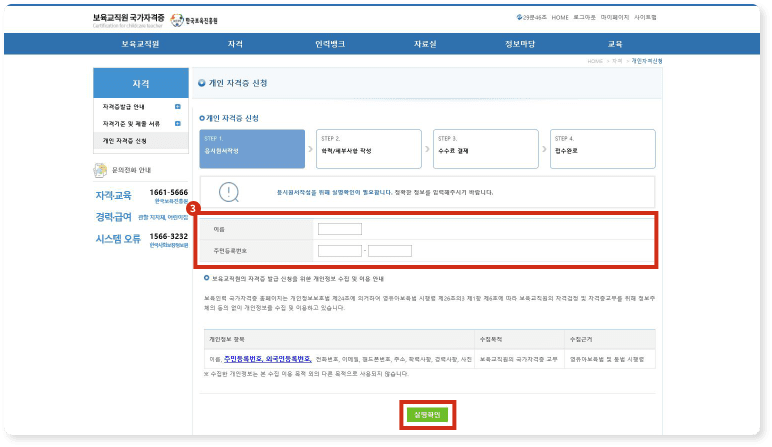Click the blue 자격 sidebar header
This screenshot has height=447, width=772.
point(141,83)
